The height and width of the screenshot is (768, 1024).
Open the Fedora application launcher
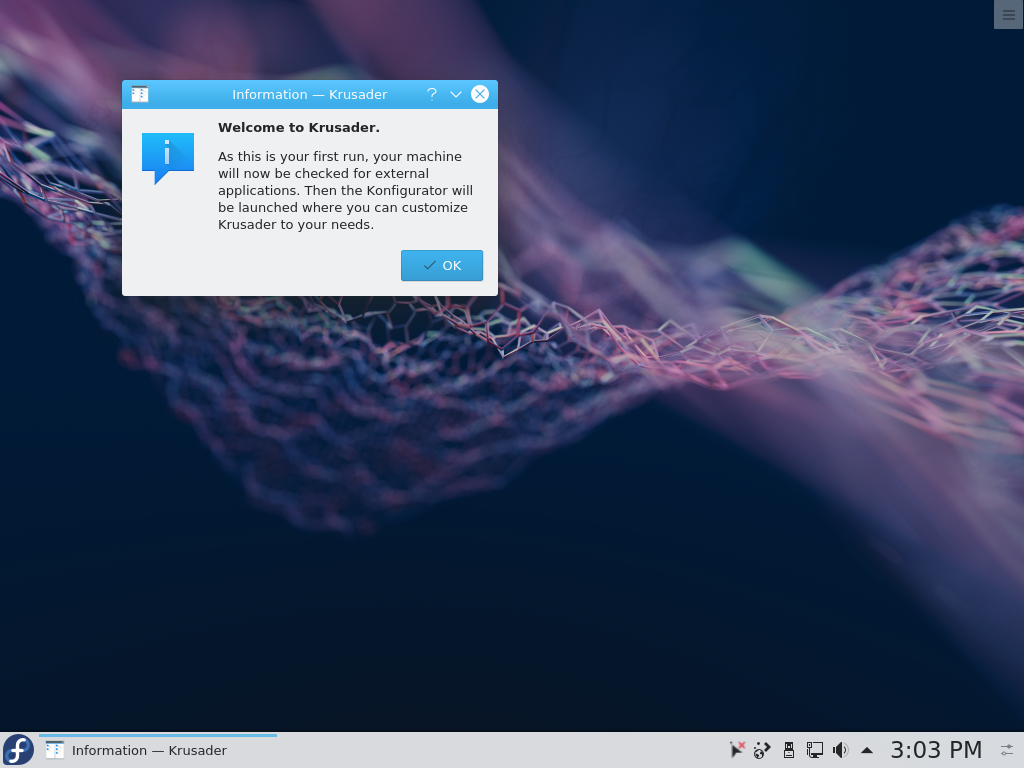(18, 750)
